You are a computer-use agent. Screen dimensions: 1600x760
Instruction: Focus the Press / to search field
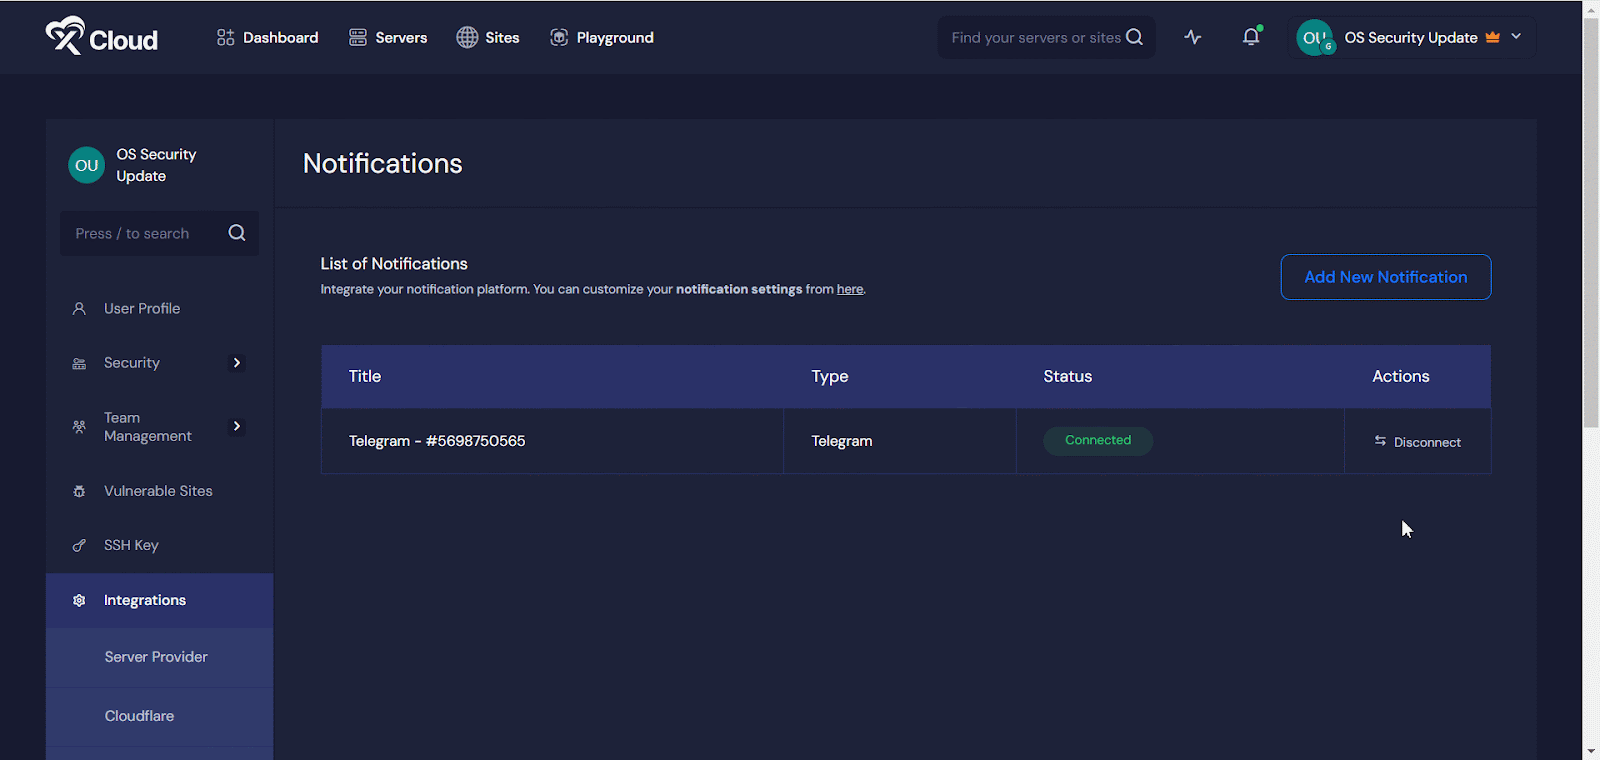coord(159,233)
